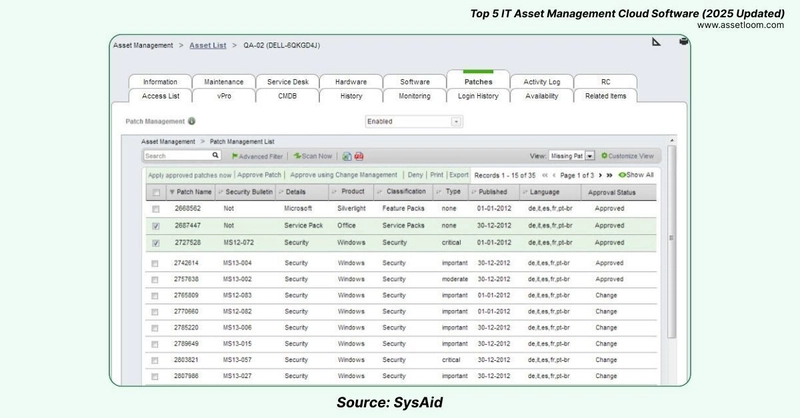Viewport: 800px width, 418px height.
Task: Check the box for patch 2770860
Action: click(155, 312)
